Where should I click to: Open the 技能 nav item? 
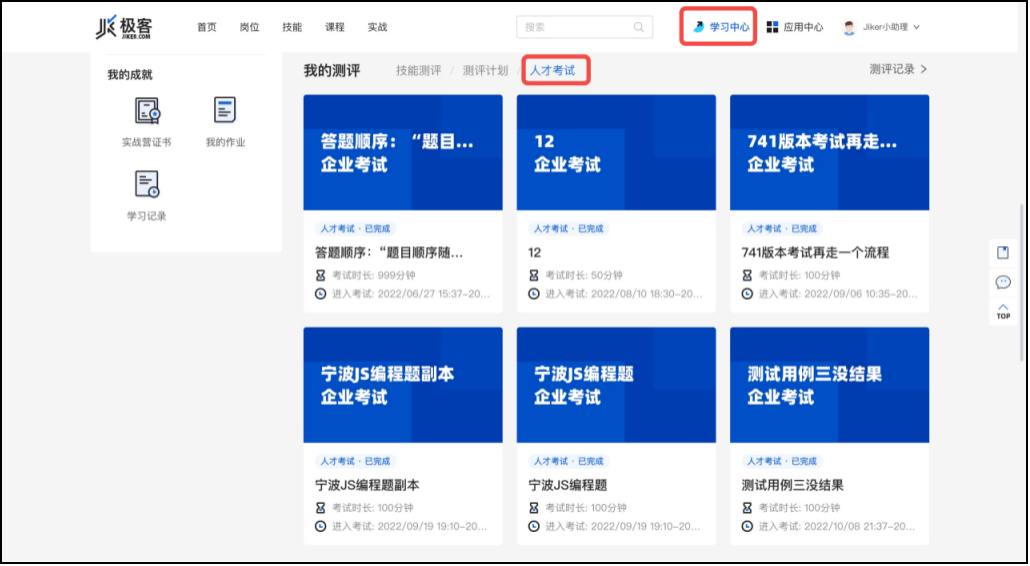[x=292, y=27]
